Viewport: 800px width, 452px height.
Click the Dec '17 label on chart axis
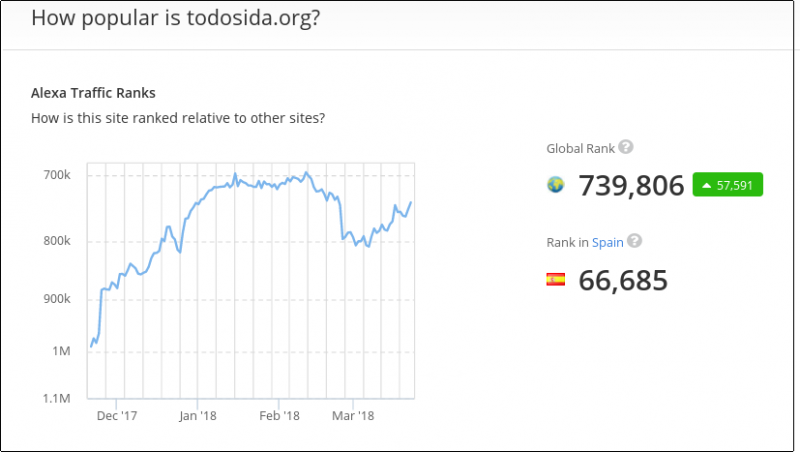click(x=117, y=415)
